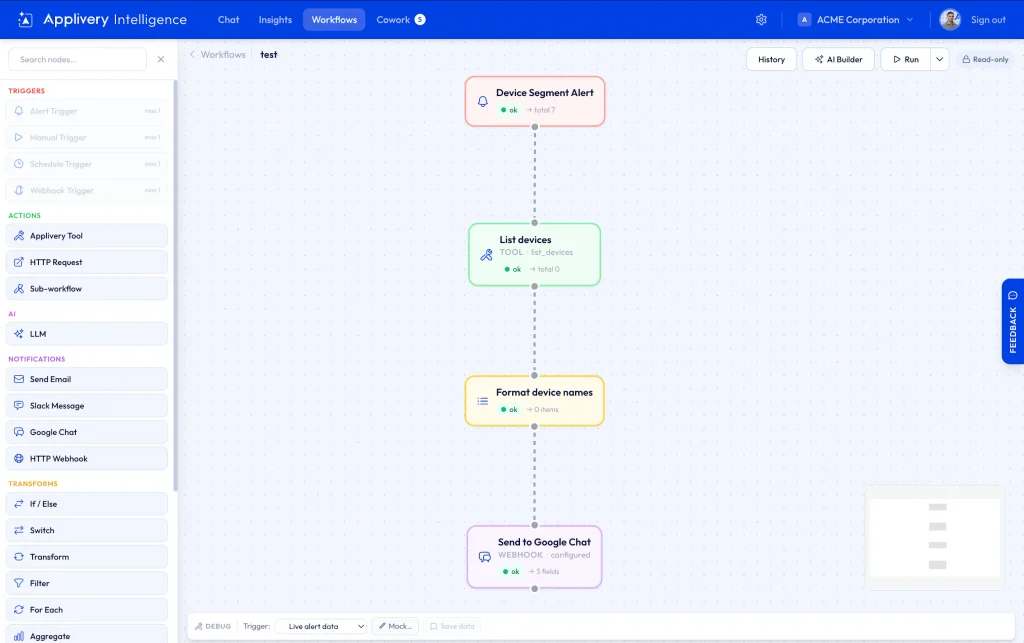Click the If / Else icon
Image resolution: width=1024 pixels, height=643 pixels.
(x=19, y=504)
